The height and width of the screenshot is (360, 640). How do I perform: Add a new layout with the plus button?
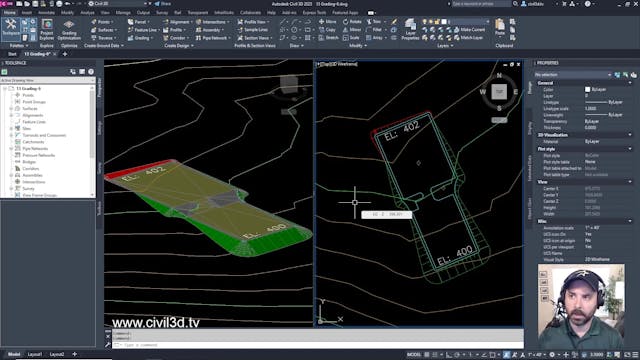74,354
